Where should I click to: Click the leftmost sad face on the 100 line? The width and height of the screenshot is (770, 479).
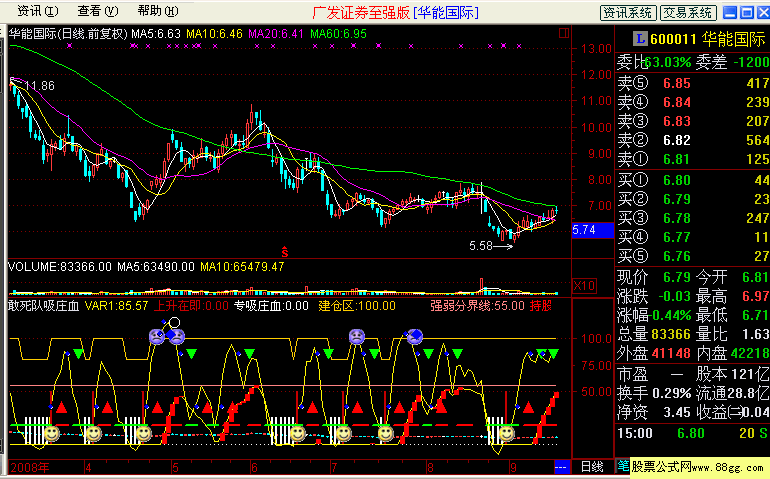(x=157, y=337)
